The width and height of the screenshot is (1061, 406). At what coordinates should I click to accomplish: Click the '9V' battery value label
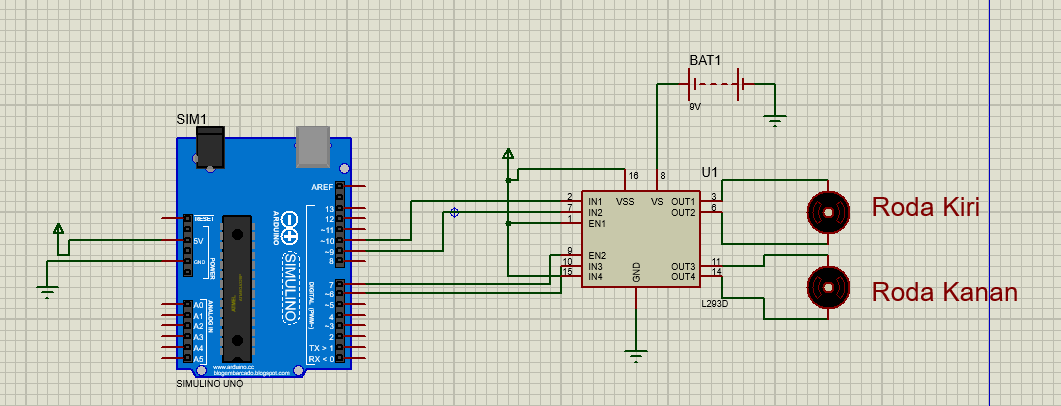[694, 106]
